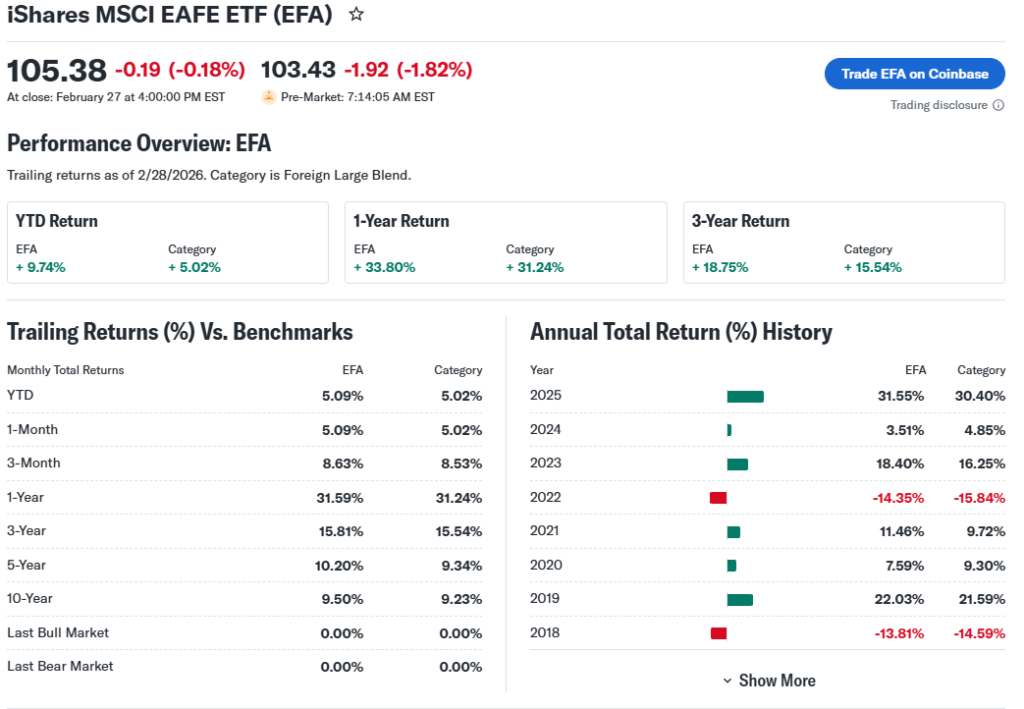The height and width of the screenshot is (709, 1024).
Task: Click the small 2024 return bar
Action: [x=729, y=430]
